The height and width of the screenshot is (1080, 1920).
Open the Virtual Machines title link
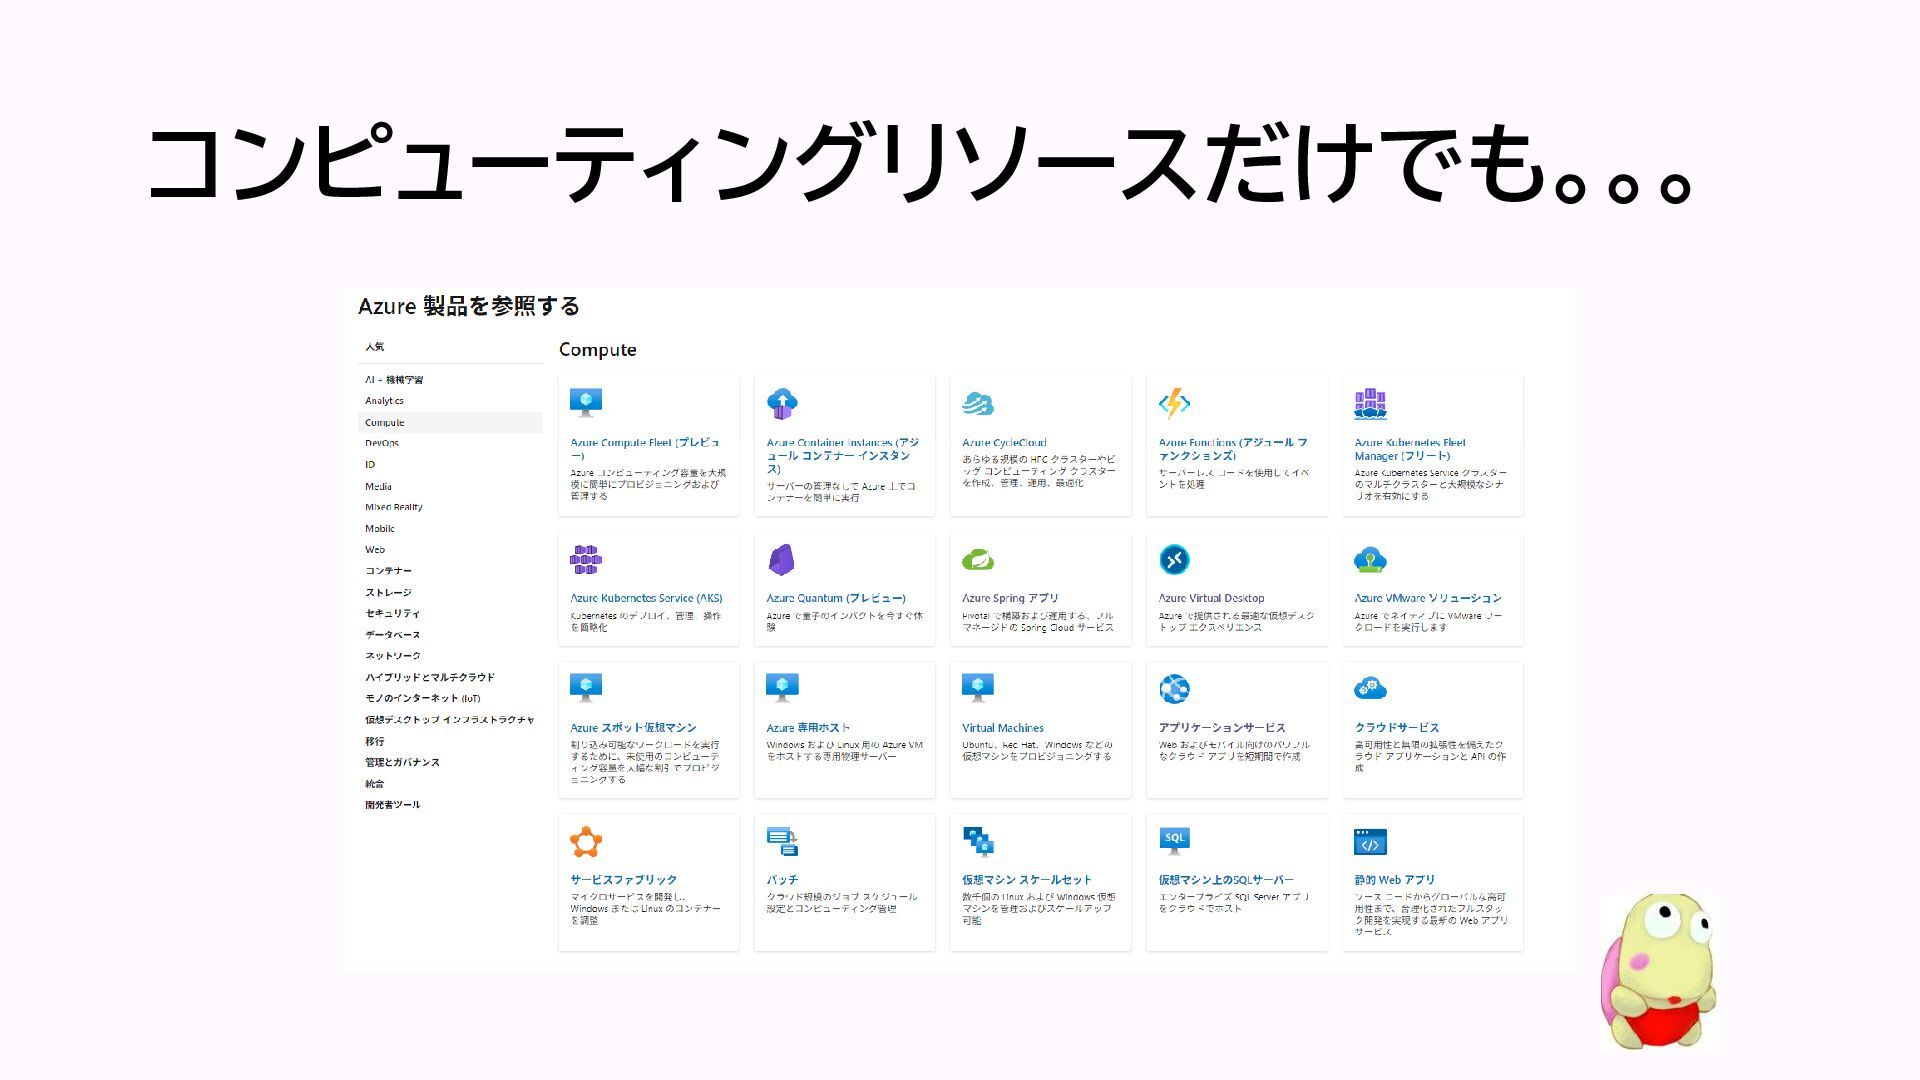(1003, 728)
